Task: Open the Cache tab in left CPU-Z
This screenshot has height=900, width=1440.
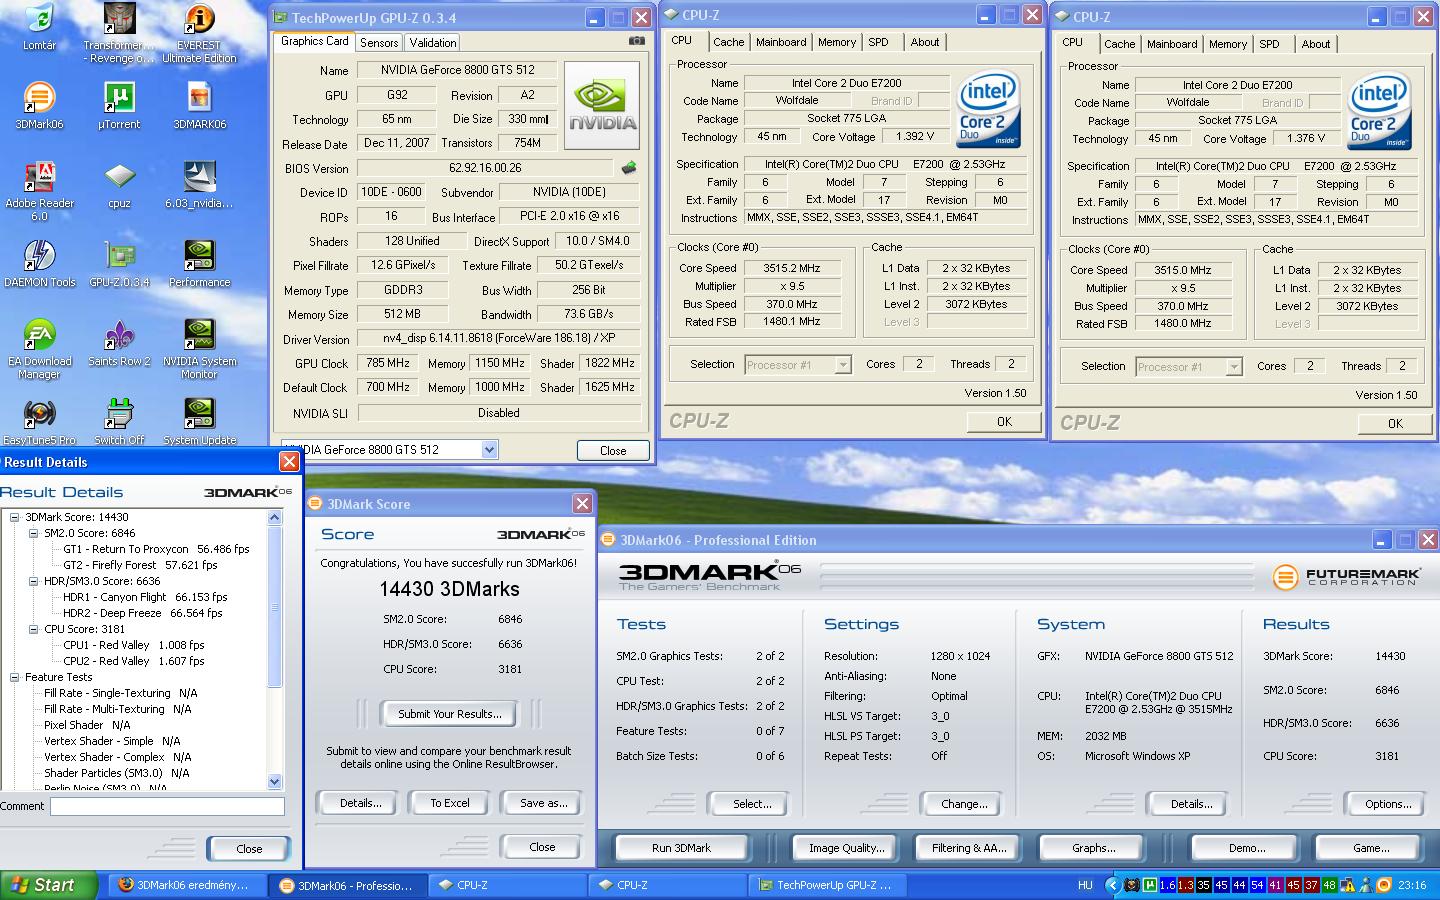Action: tap(728, 42)
